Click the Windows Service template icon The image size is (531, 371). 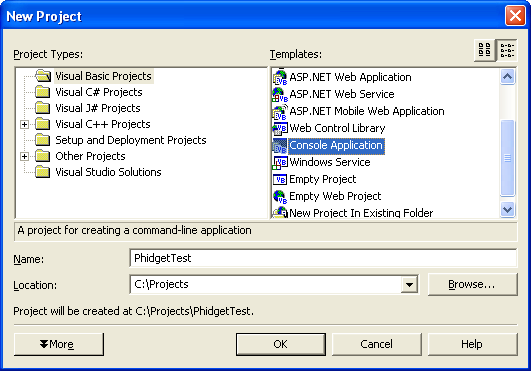tap(280, 162)
